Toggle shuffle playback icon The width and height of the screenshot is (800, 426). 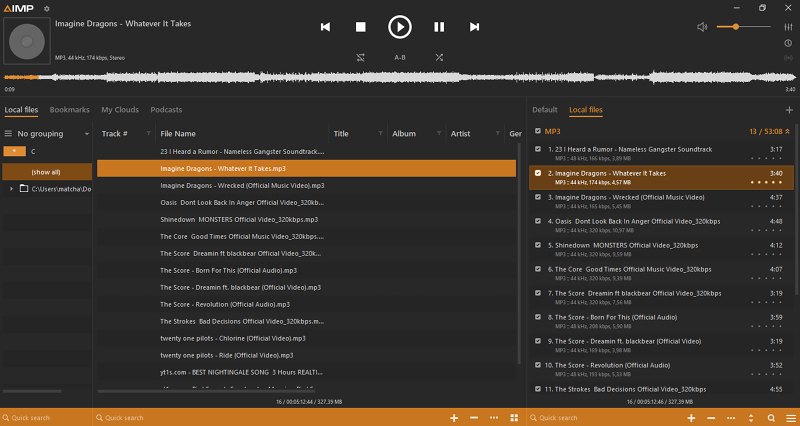point(439,58)
